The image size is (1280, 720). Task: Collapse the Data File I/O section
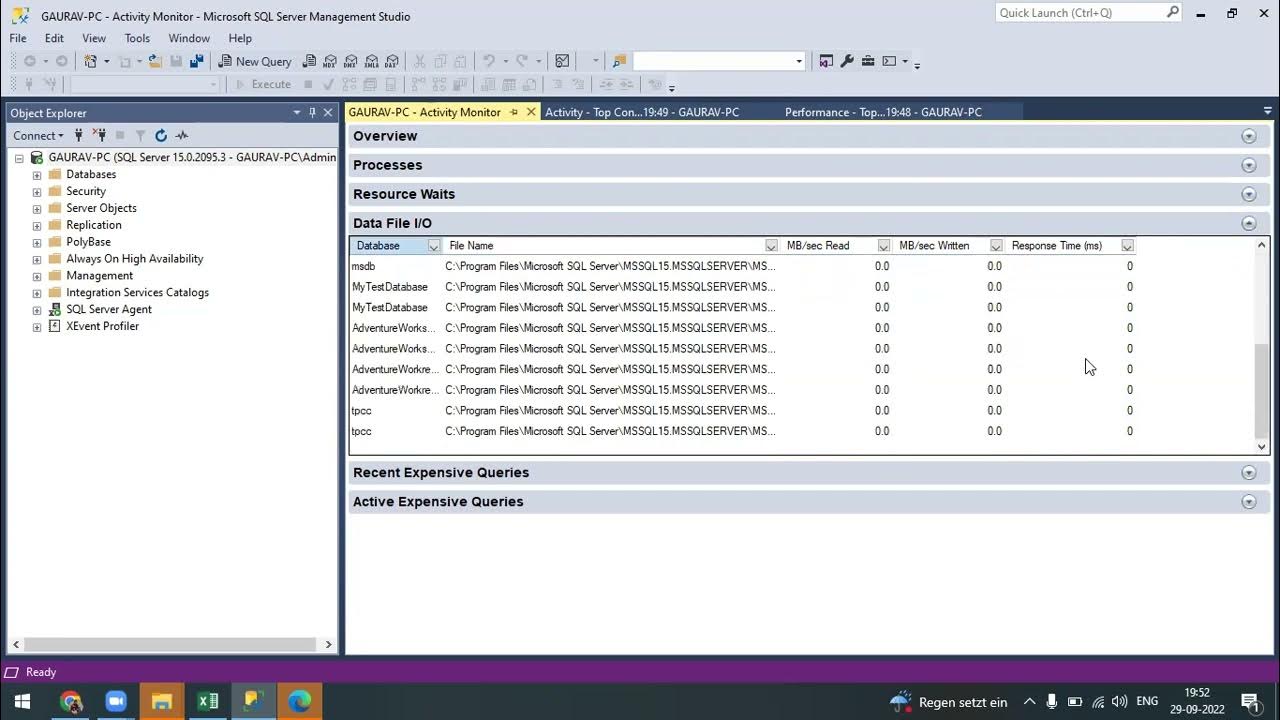pos(1248,223)
